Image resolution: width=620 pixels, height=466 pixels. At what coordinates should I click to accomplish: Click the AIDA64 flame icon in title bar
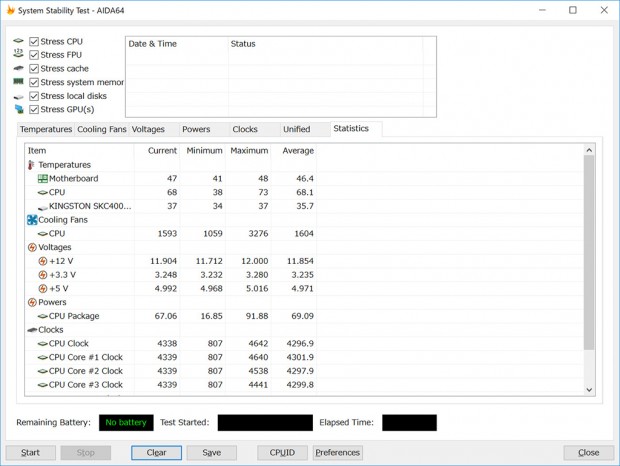pos(11,10)
